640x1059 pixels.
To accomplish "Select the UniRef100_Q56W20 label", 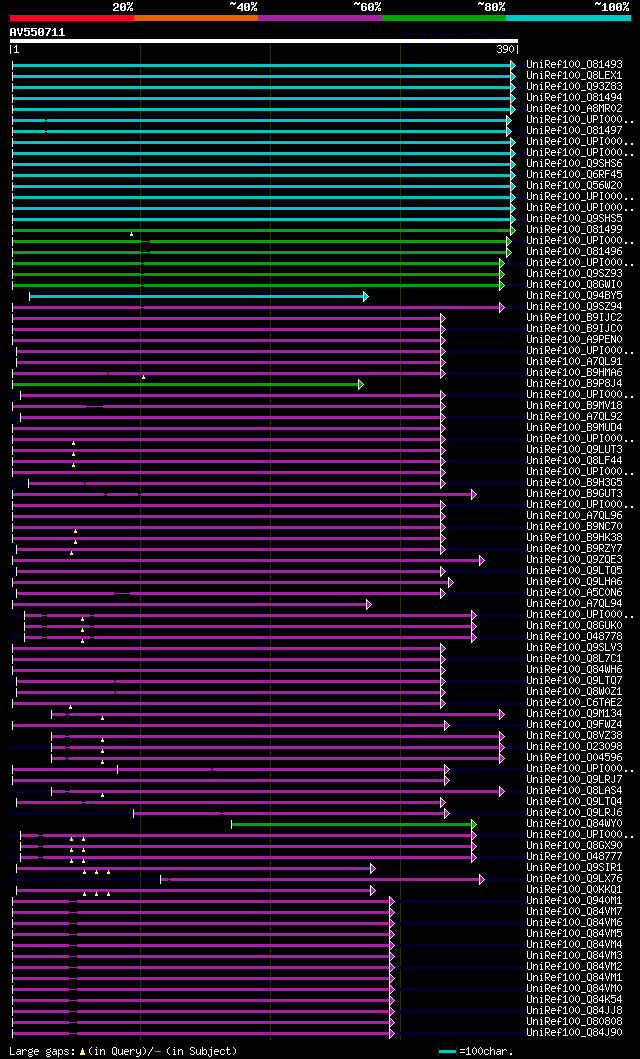I will [x=575, y=185].
